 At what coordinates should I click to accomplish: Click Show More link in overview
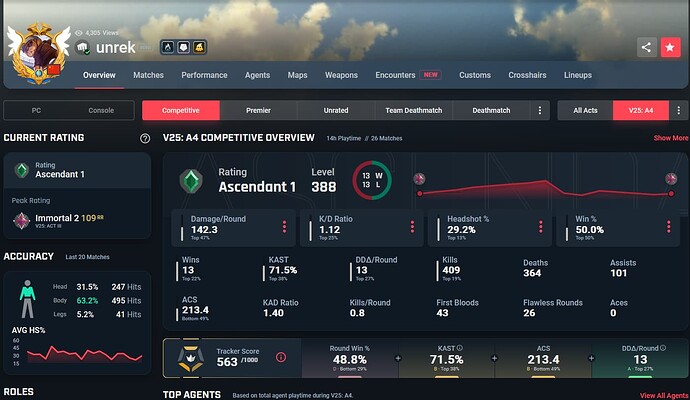pos(671,138)
